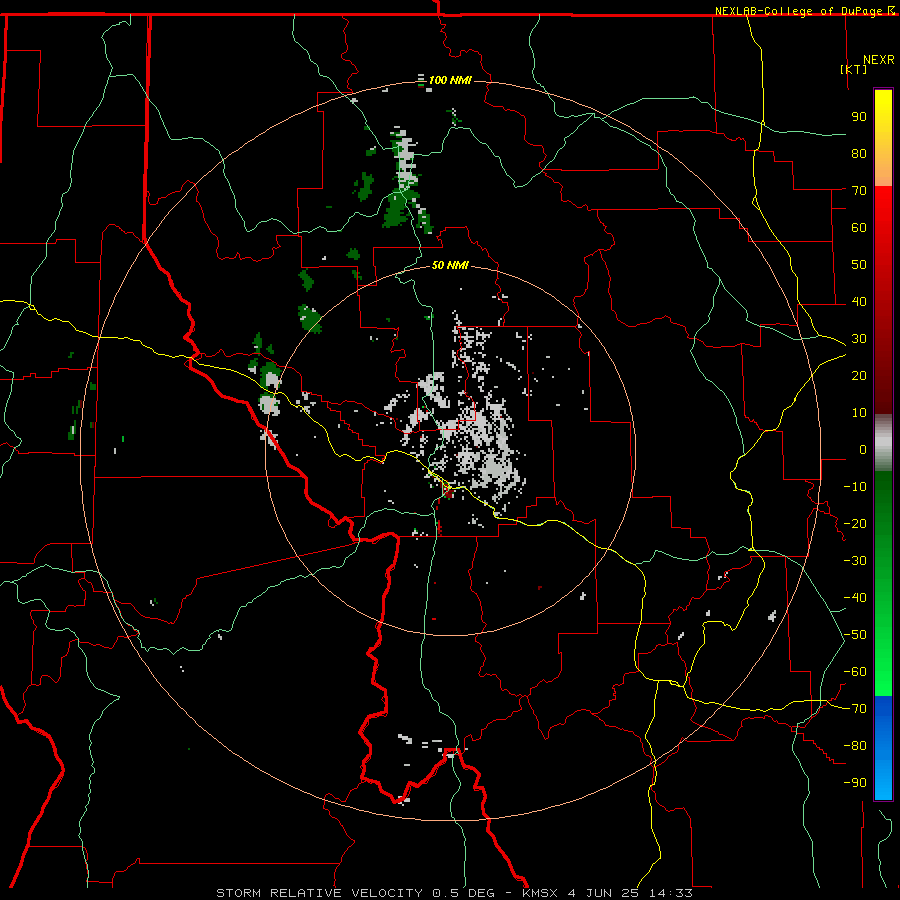Screen dimensions: 900x900
Task: Pick the blue segment of the color bar
Action: pos(883,748)
